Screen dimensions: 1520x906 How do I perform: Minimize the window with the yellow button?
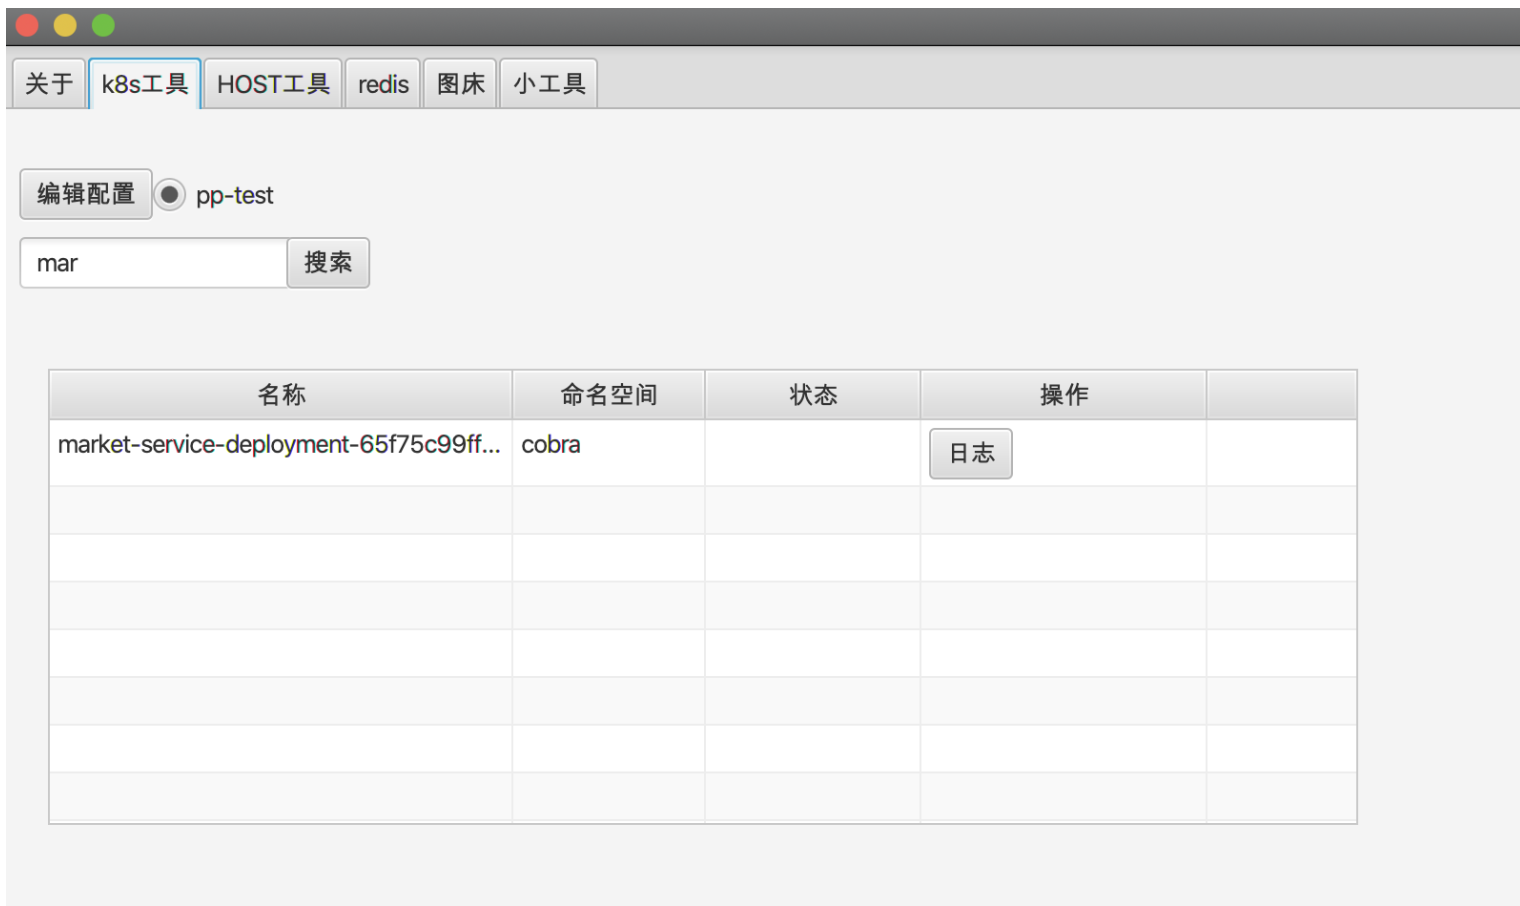pyautogui.click(x=65, y=25)
